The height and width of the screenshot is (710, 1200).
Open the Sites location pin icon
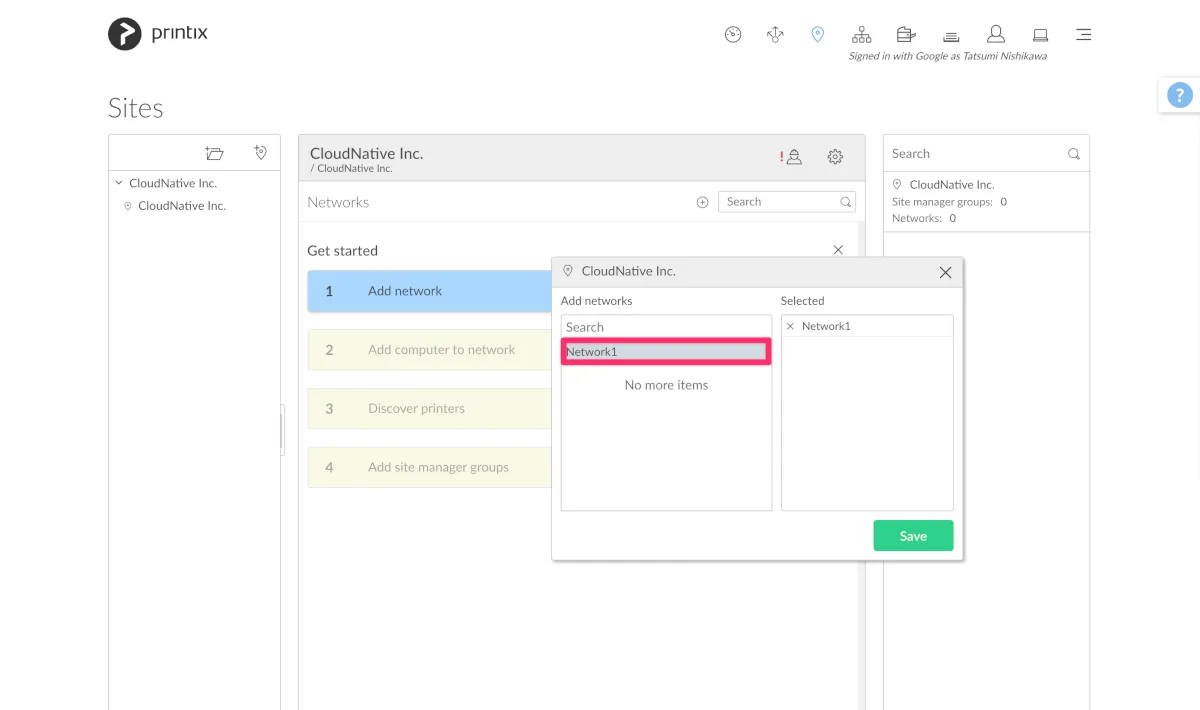click(x=818, y=35)
